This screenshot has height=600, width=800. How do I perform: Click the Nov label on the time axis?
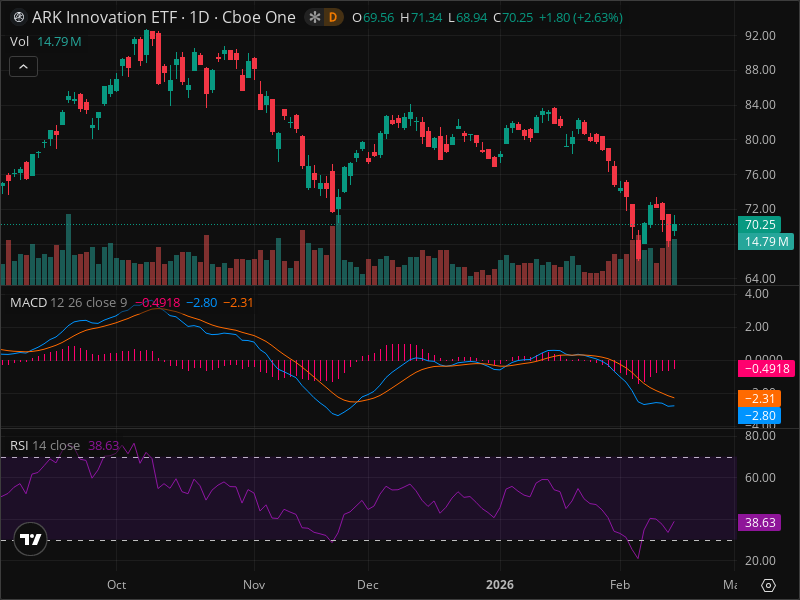point(254,585)
